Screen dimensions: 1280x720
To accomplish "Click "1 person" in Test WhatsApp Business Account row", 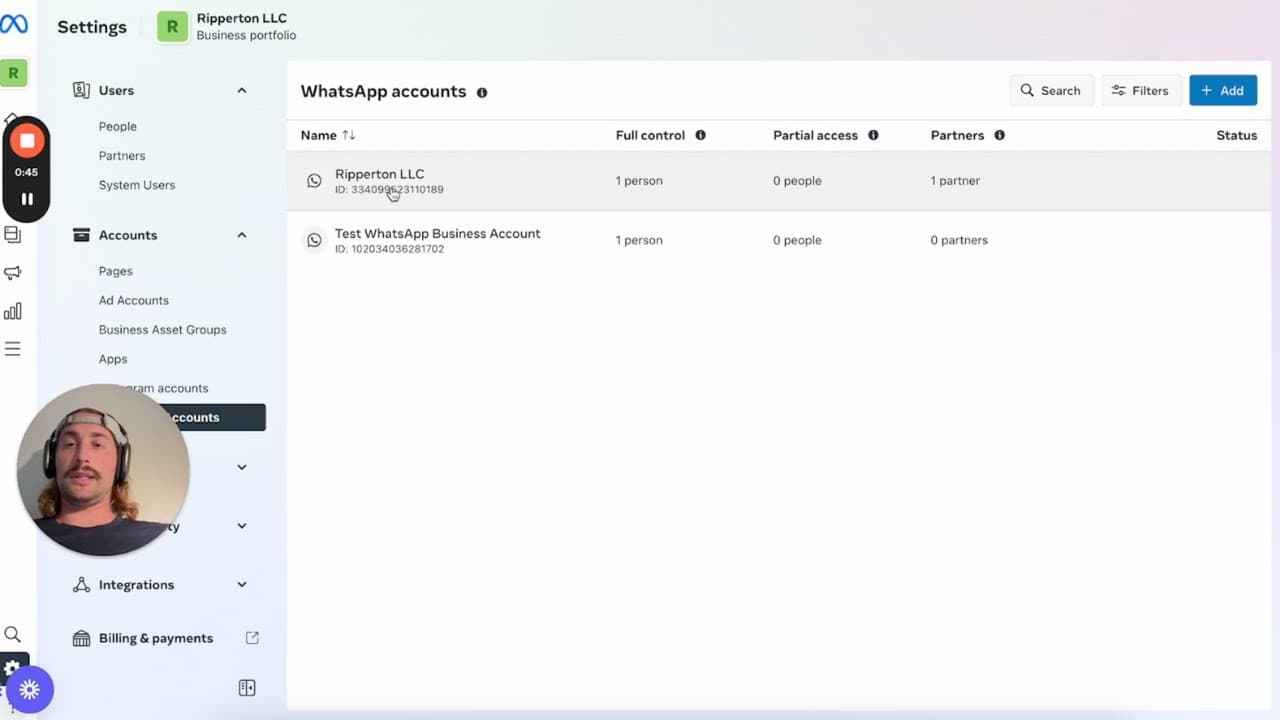I will tap(639, 240).
